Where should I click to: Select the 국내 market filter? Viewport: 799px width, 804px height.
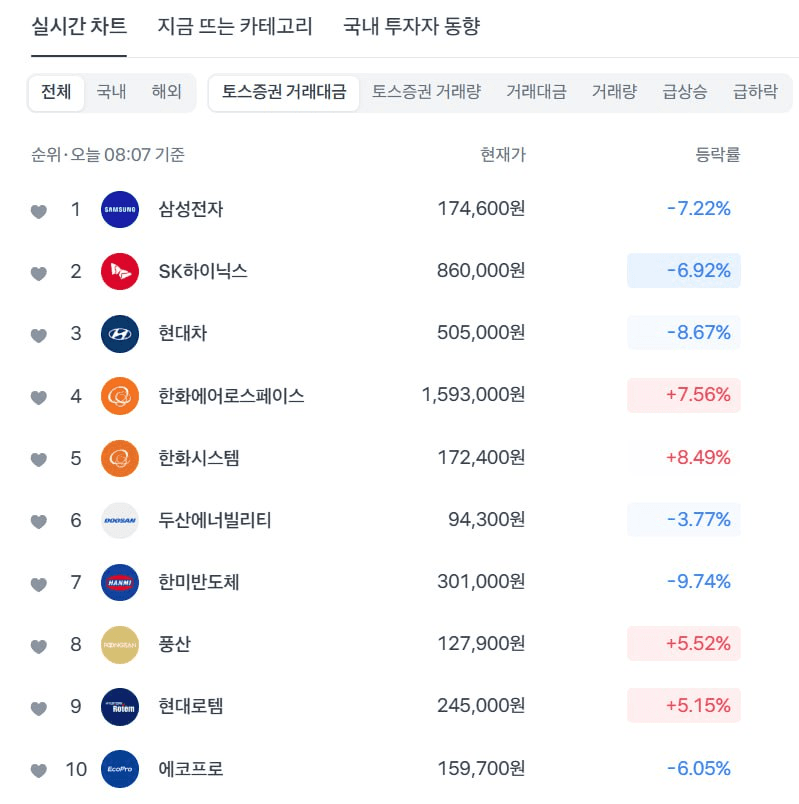pos(111,92)
